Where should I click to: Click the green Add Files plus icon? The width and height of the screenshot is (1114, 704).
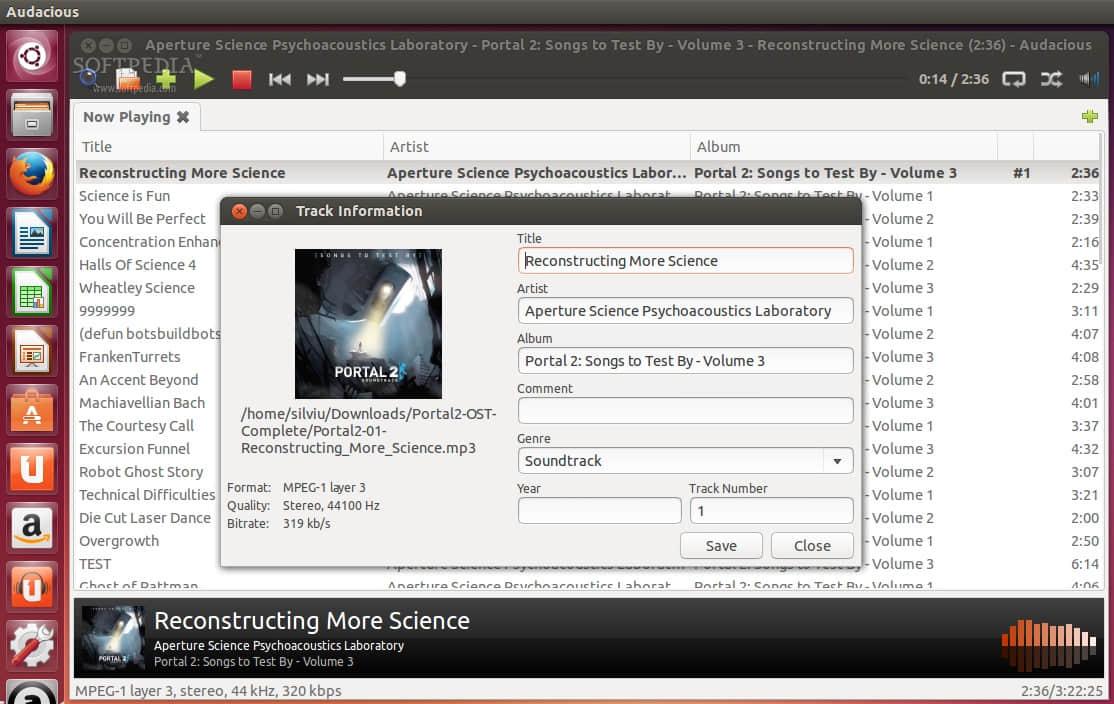[x=166, y=78]
